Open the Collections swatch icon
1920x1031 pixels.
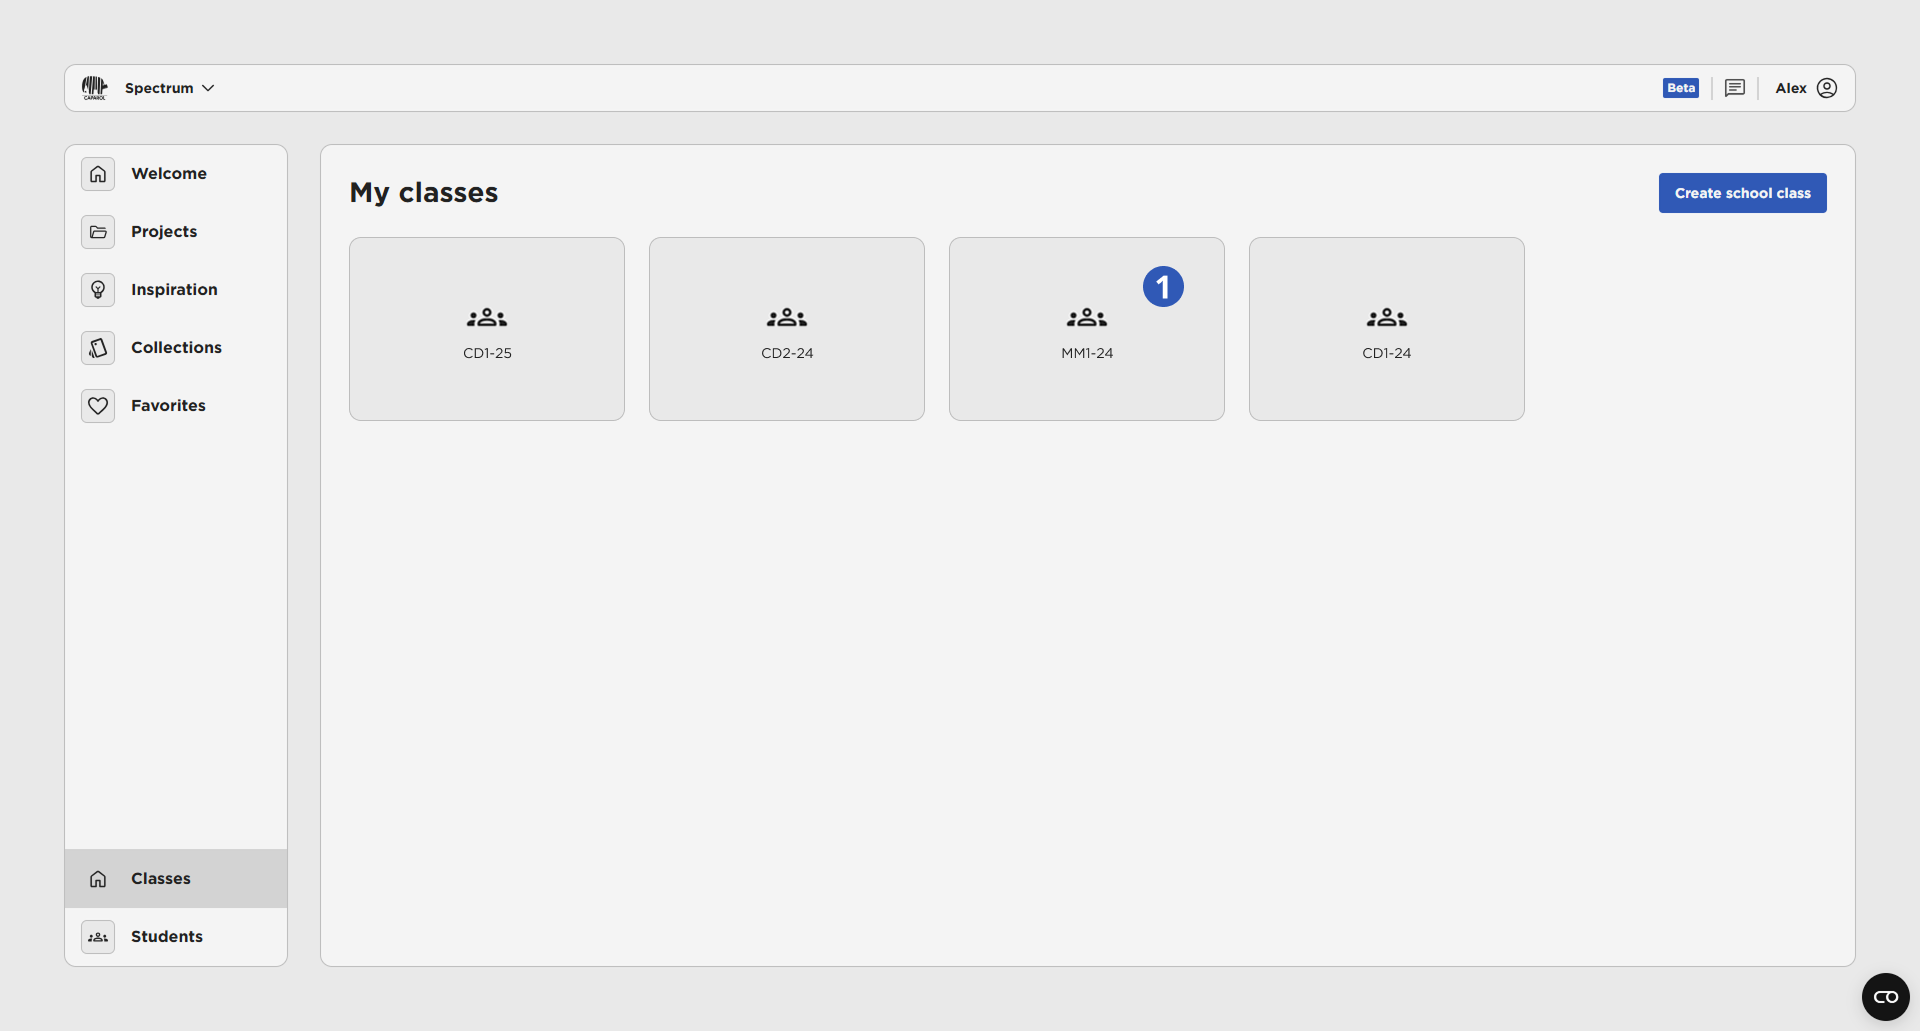(x=98, y=348)
